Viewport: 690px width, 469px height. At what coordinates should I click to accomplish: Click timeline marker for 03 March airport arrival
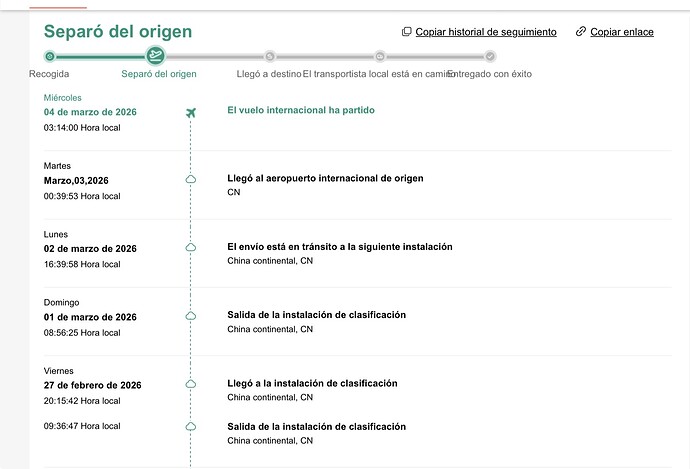pyautogui.click(x=191, y=179)
